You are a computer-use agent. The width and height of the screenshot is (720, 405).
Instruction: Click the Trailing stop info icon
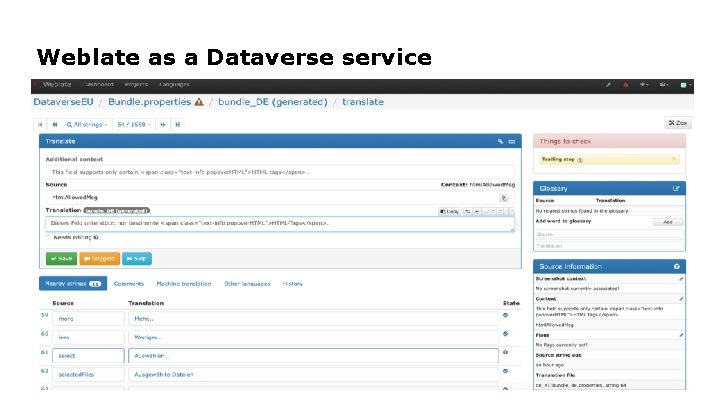(580, 160)
